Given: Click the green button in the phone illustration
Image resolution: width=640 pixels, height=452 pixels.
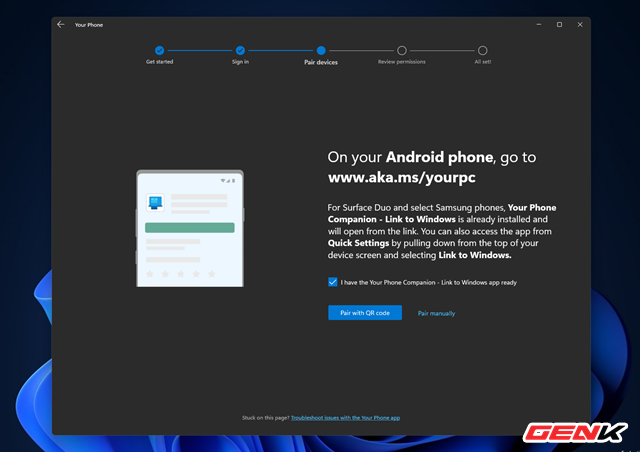Looking at the screenshot, I should 190,227.
